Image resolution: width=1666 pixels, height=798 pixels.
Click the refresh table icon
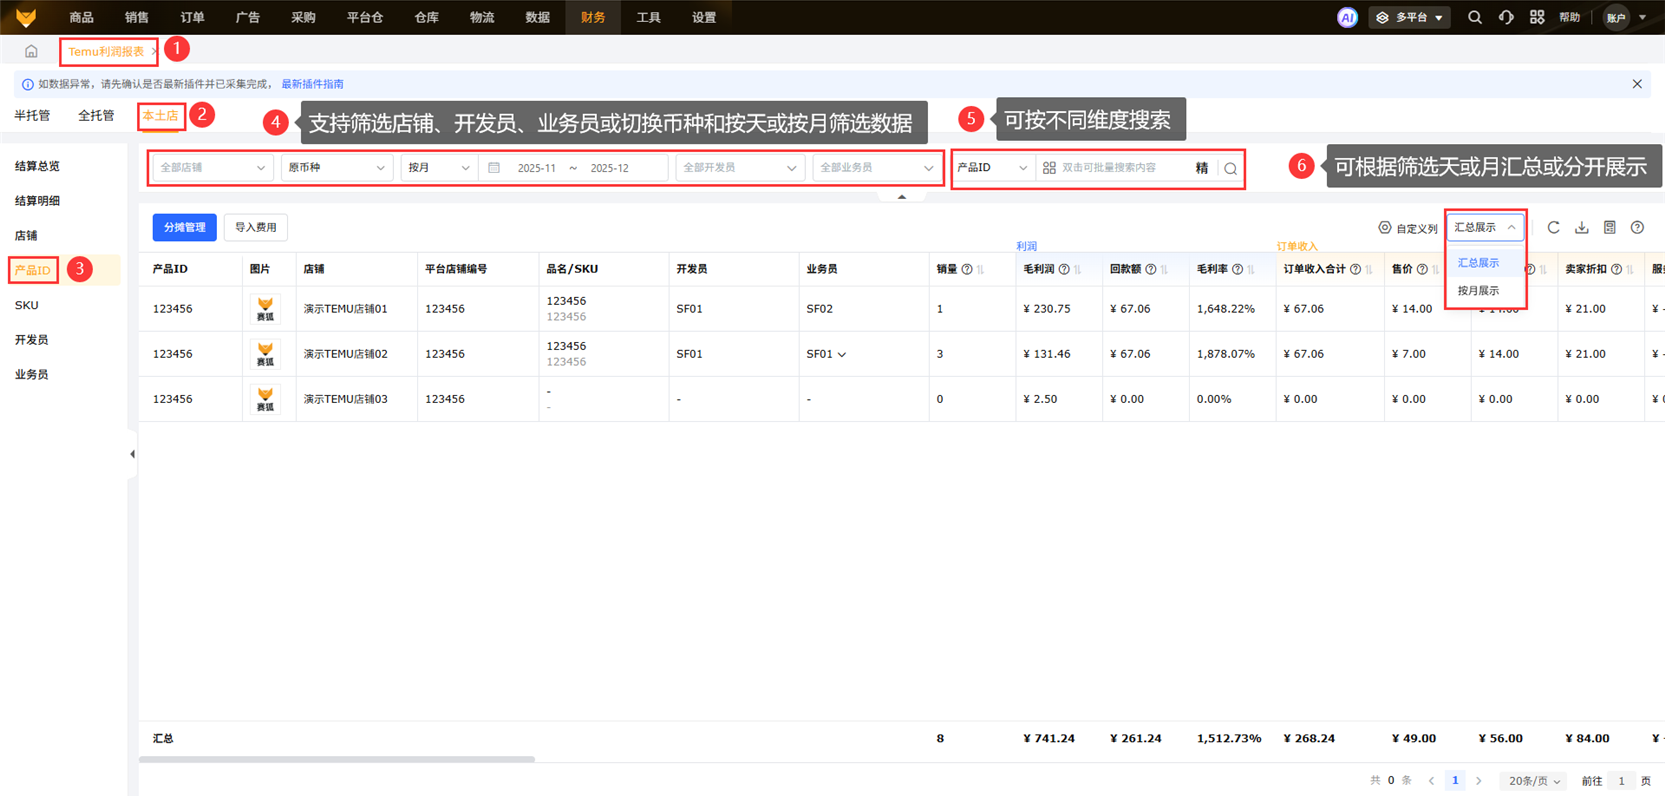1553,228
